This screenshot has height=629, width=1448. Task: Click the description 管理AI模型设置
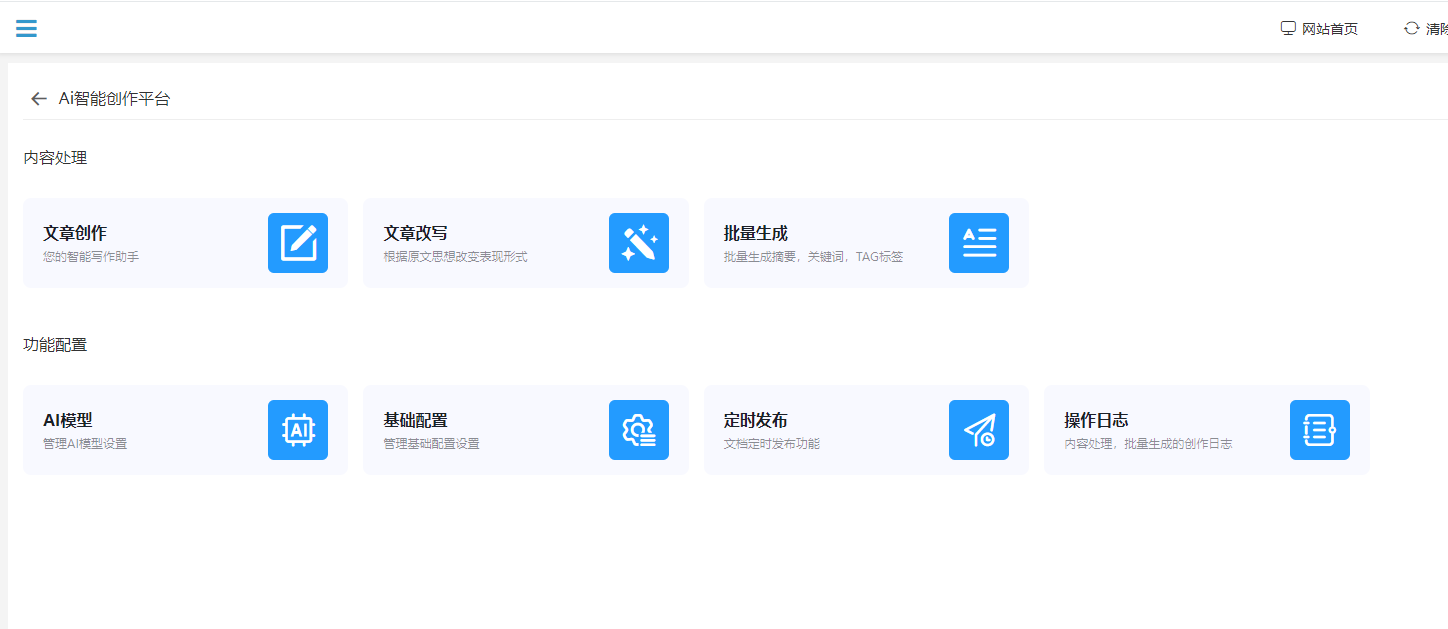(85, 444)
